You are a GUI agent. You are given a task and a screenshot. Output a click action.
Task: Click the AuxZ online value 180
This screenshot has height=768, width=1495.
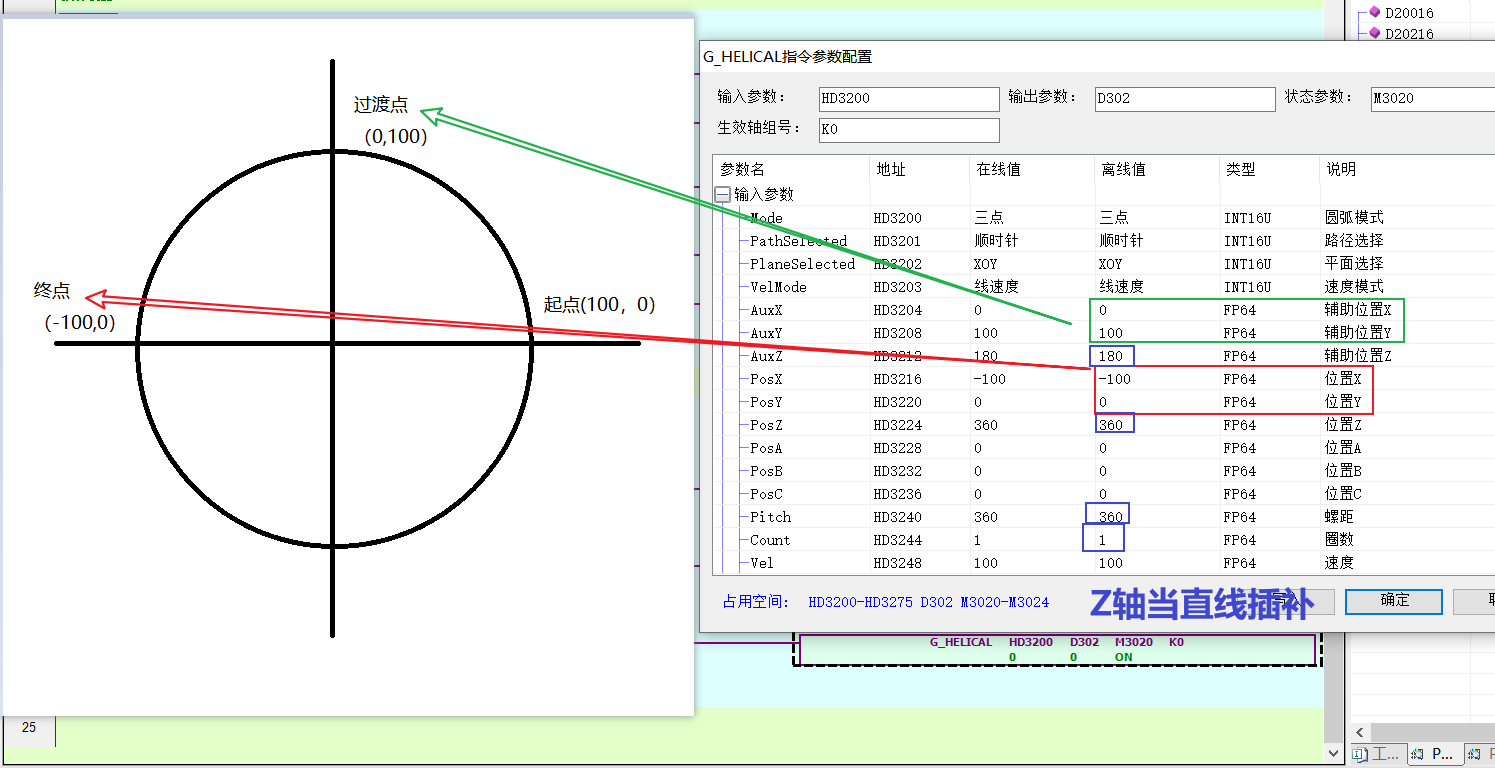pos(985,356)
